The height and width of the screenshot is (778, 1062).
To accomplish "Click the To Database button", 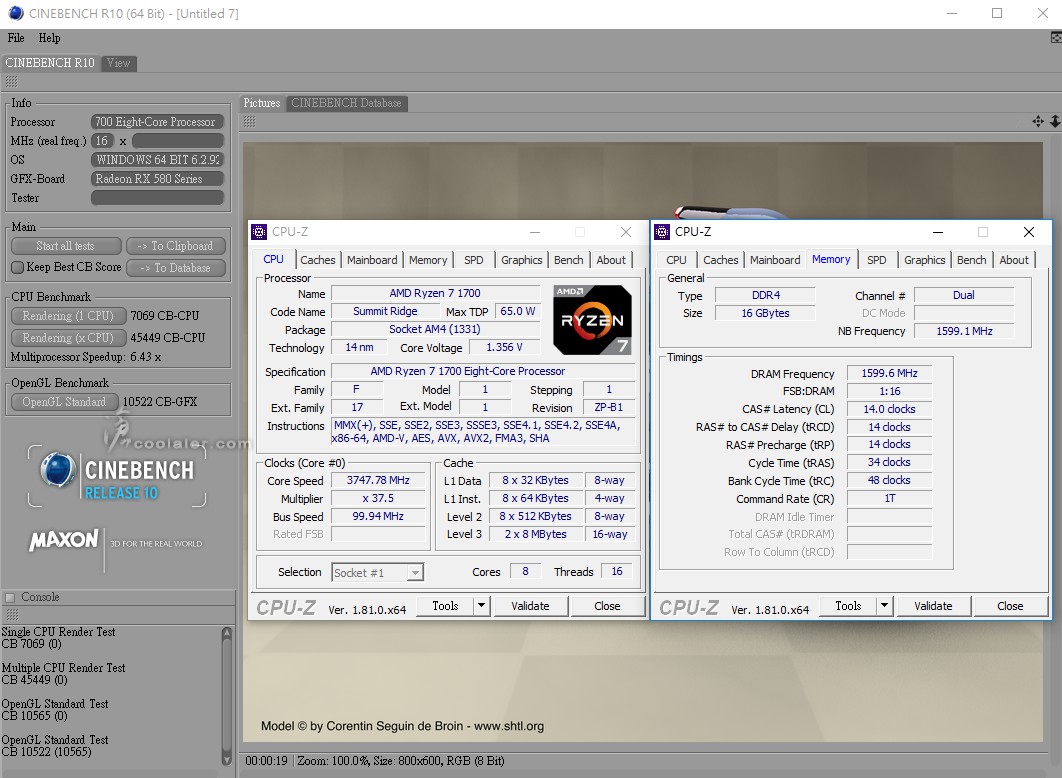I will (175, 268).
